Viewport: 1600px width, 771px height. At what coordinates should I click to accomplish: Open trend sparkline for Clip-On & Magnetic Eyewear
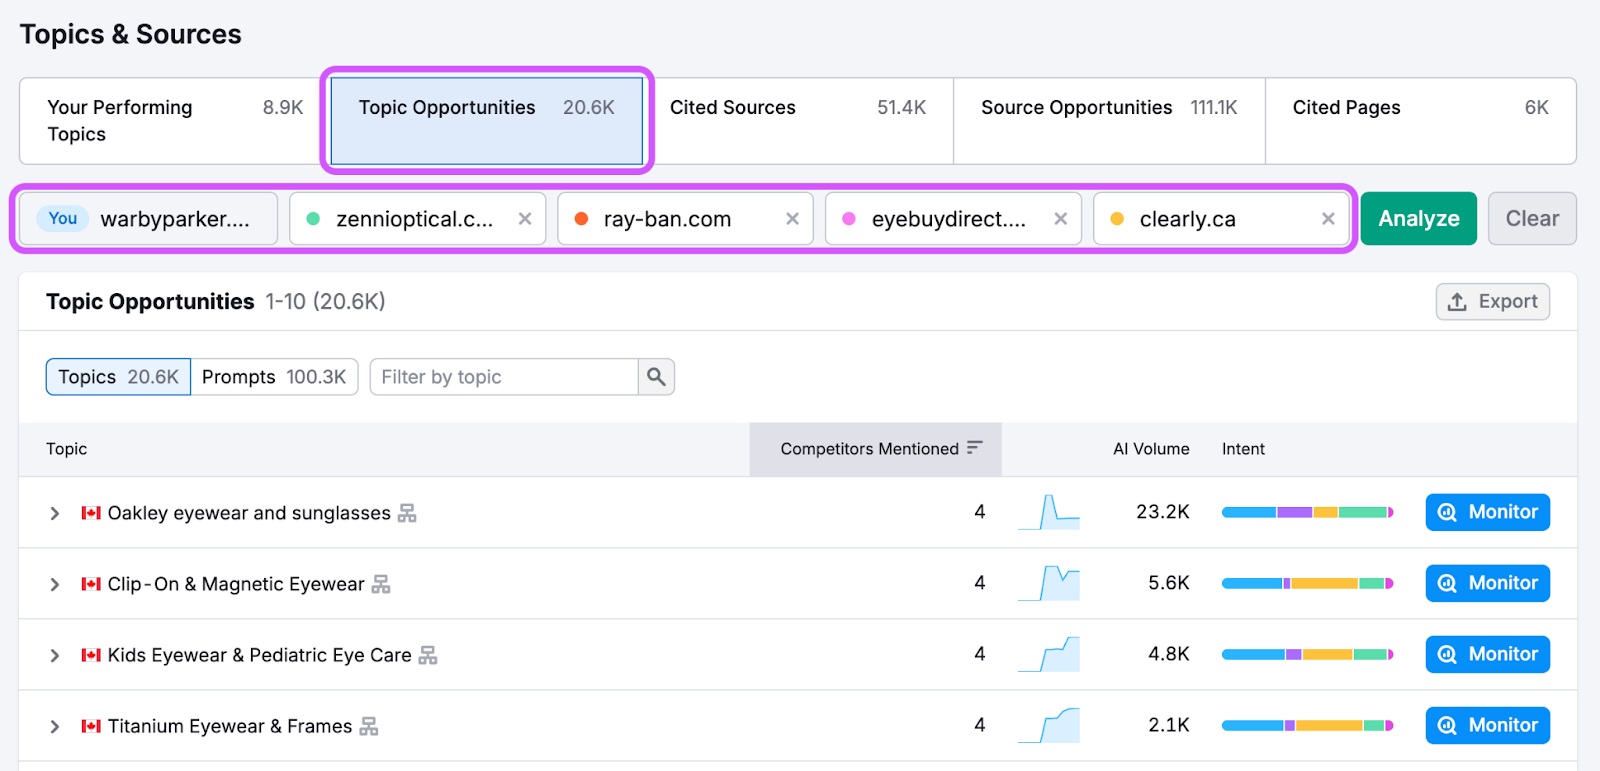[x=1049, y=583]
